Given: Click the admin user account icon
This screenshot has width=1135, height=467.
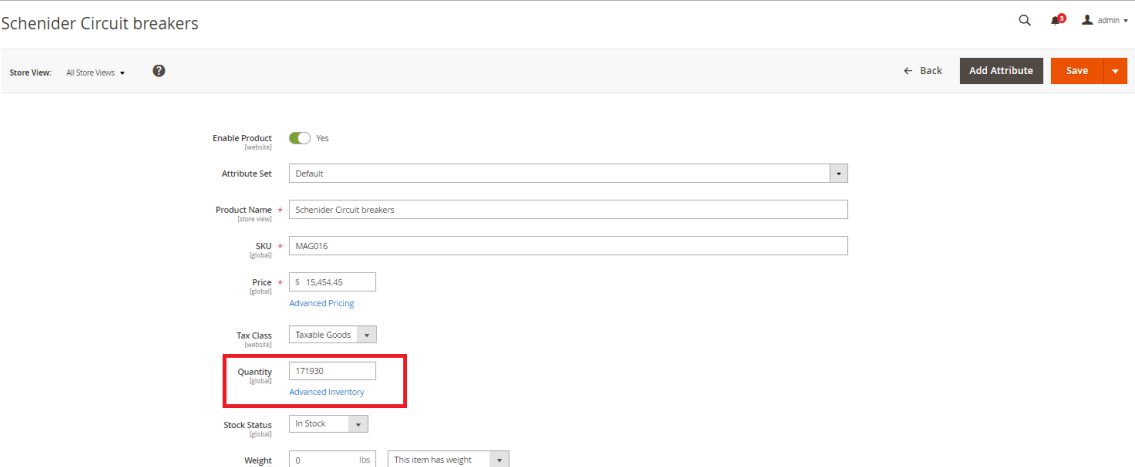Looking at the screenshot, I should tap(1087, 20).
